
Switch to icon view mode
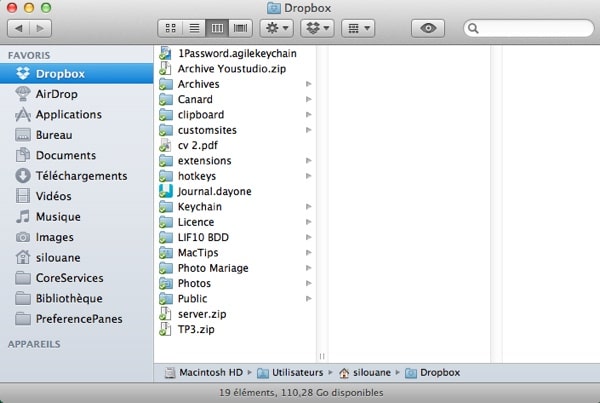point(168,28)
